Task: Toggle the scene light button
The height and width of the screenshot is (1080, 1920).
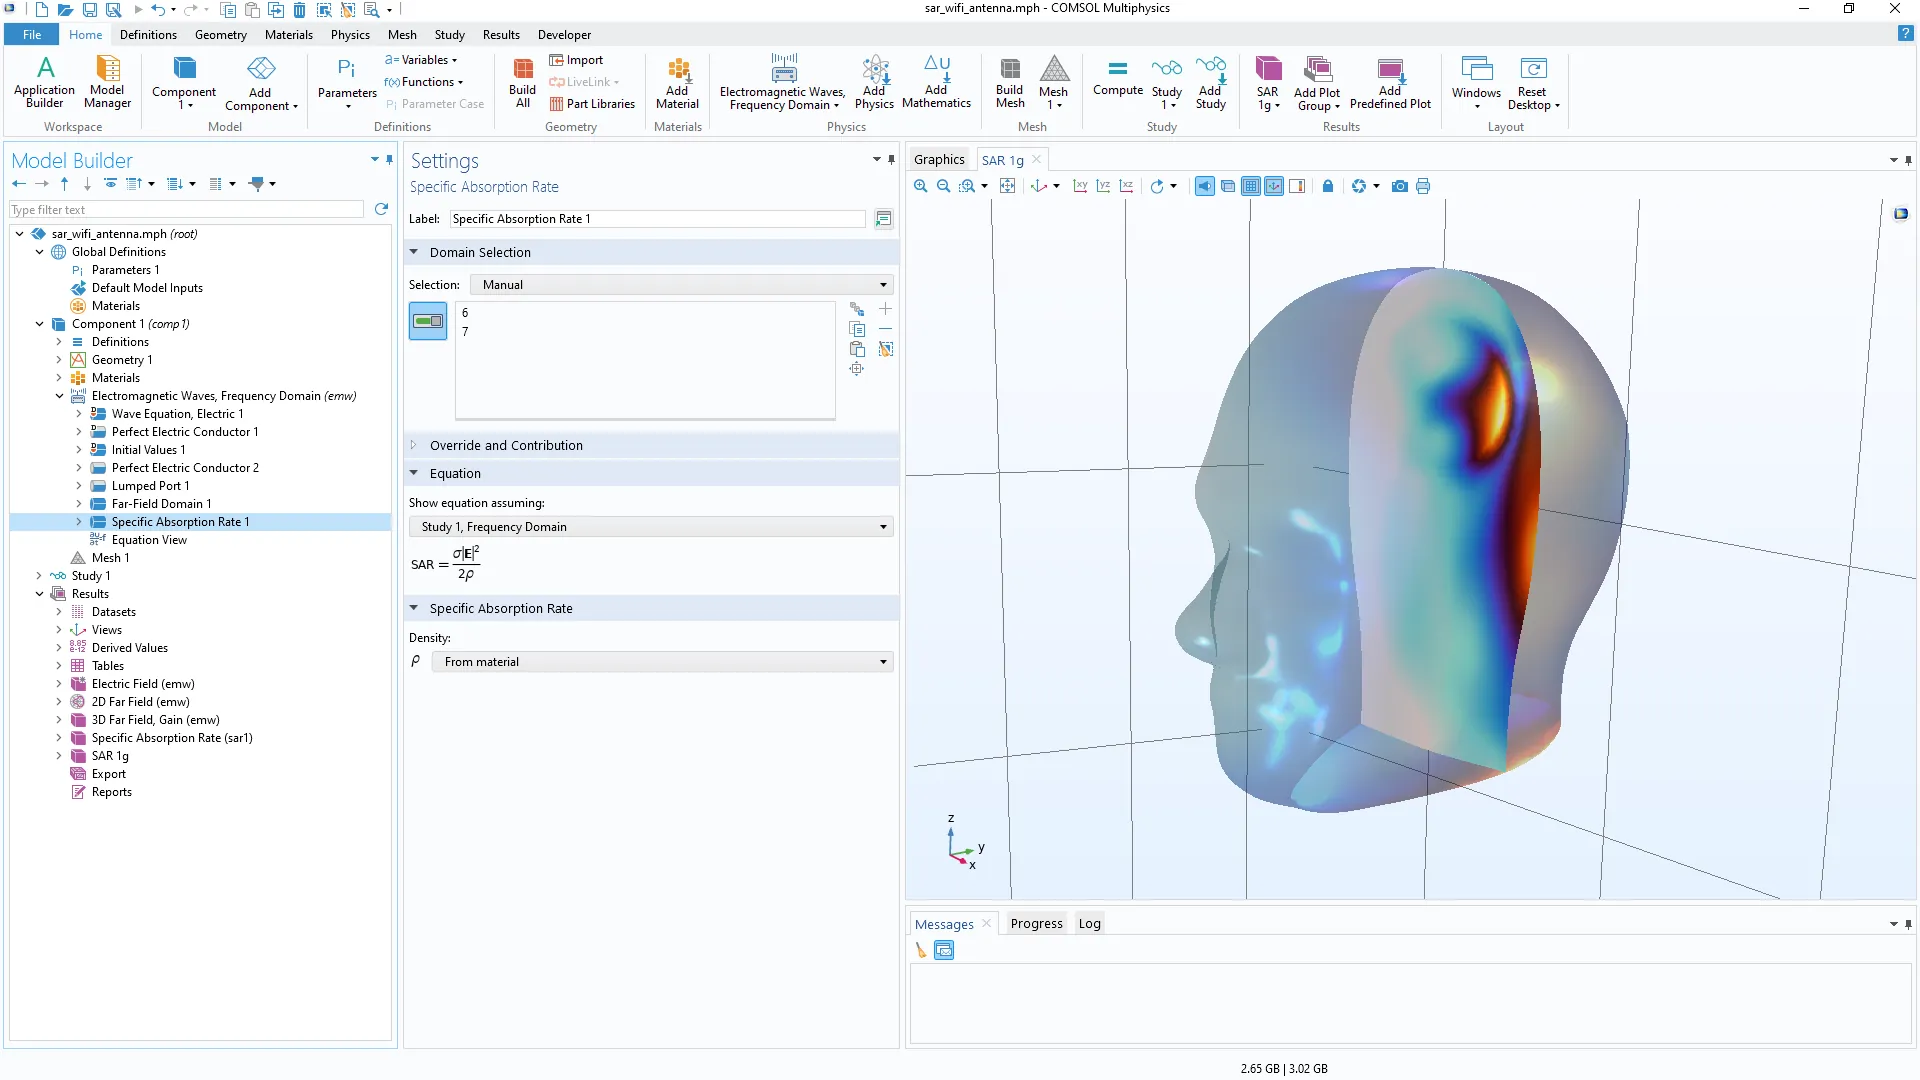Action: point(1205,186)
